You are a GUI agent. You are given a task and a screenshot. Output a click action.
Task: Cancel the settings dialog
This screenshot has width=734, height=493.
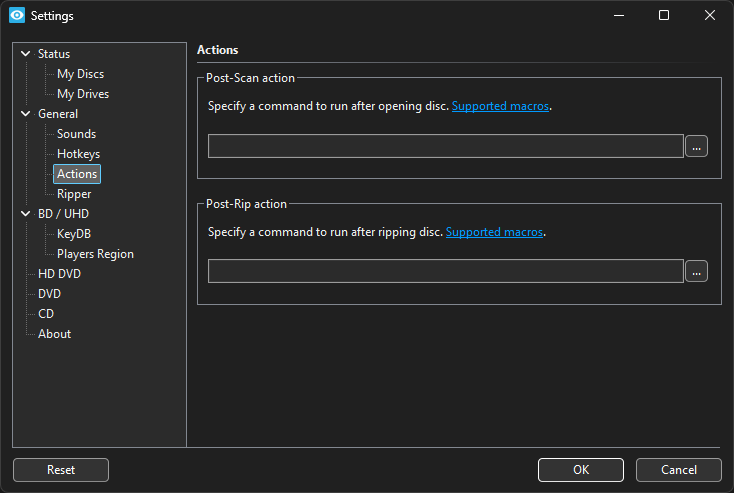click(x=678, y=470)
